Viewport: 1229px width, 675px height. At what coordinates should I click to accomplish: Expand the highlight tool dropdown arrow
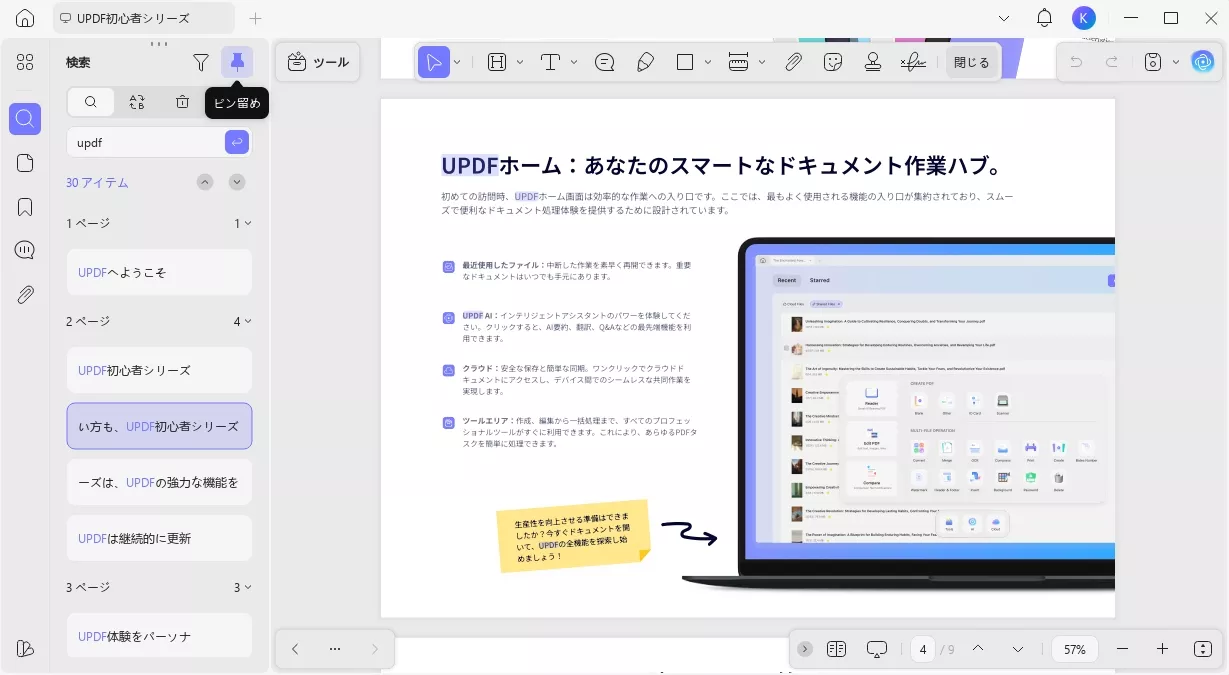click(x=520, y=62)
